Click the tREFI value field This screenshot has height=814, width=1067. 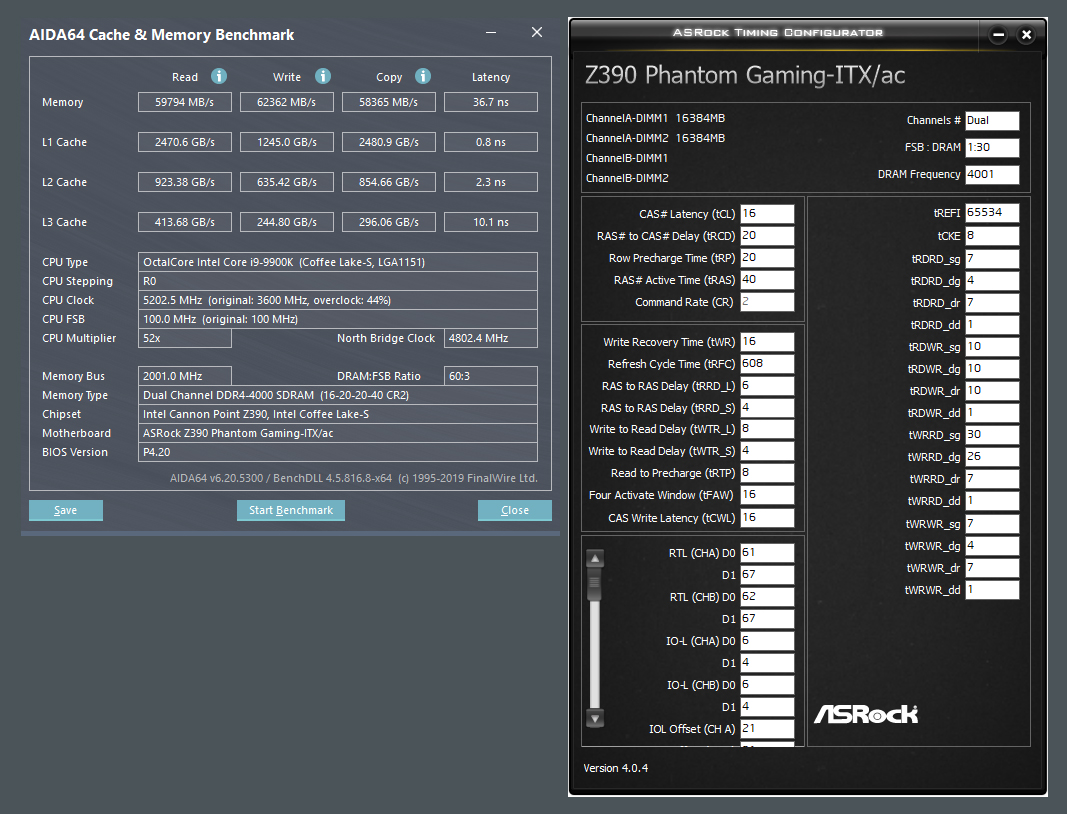[x=992, y=213]
